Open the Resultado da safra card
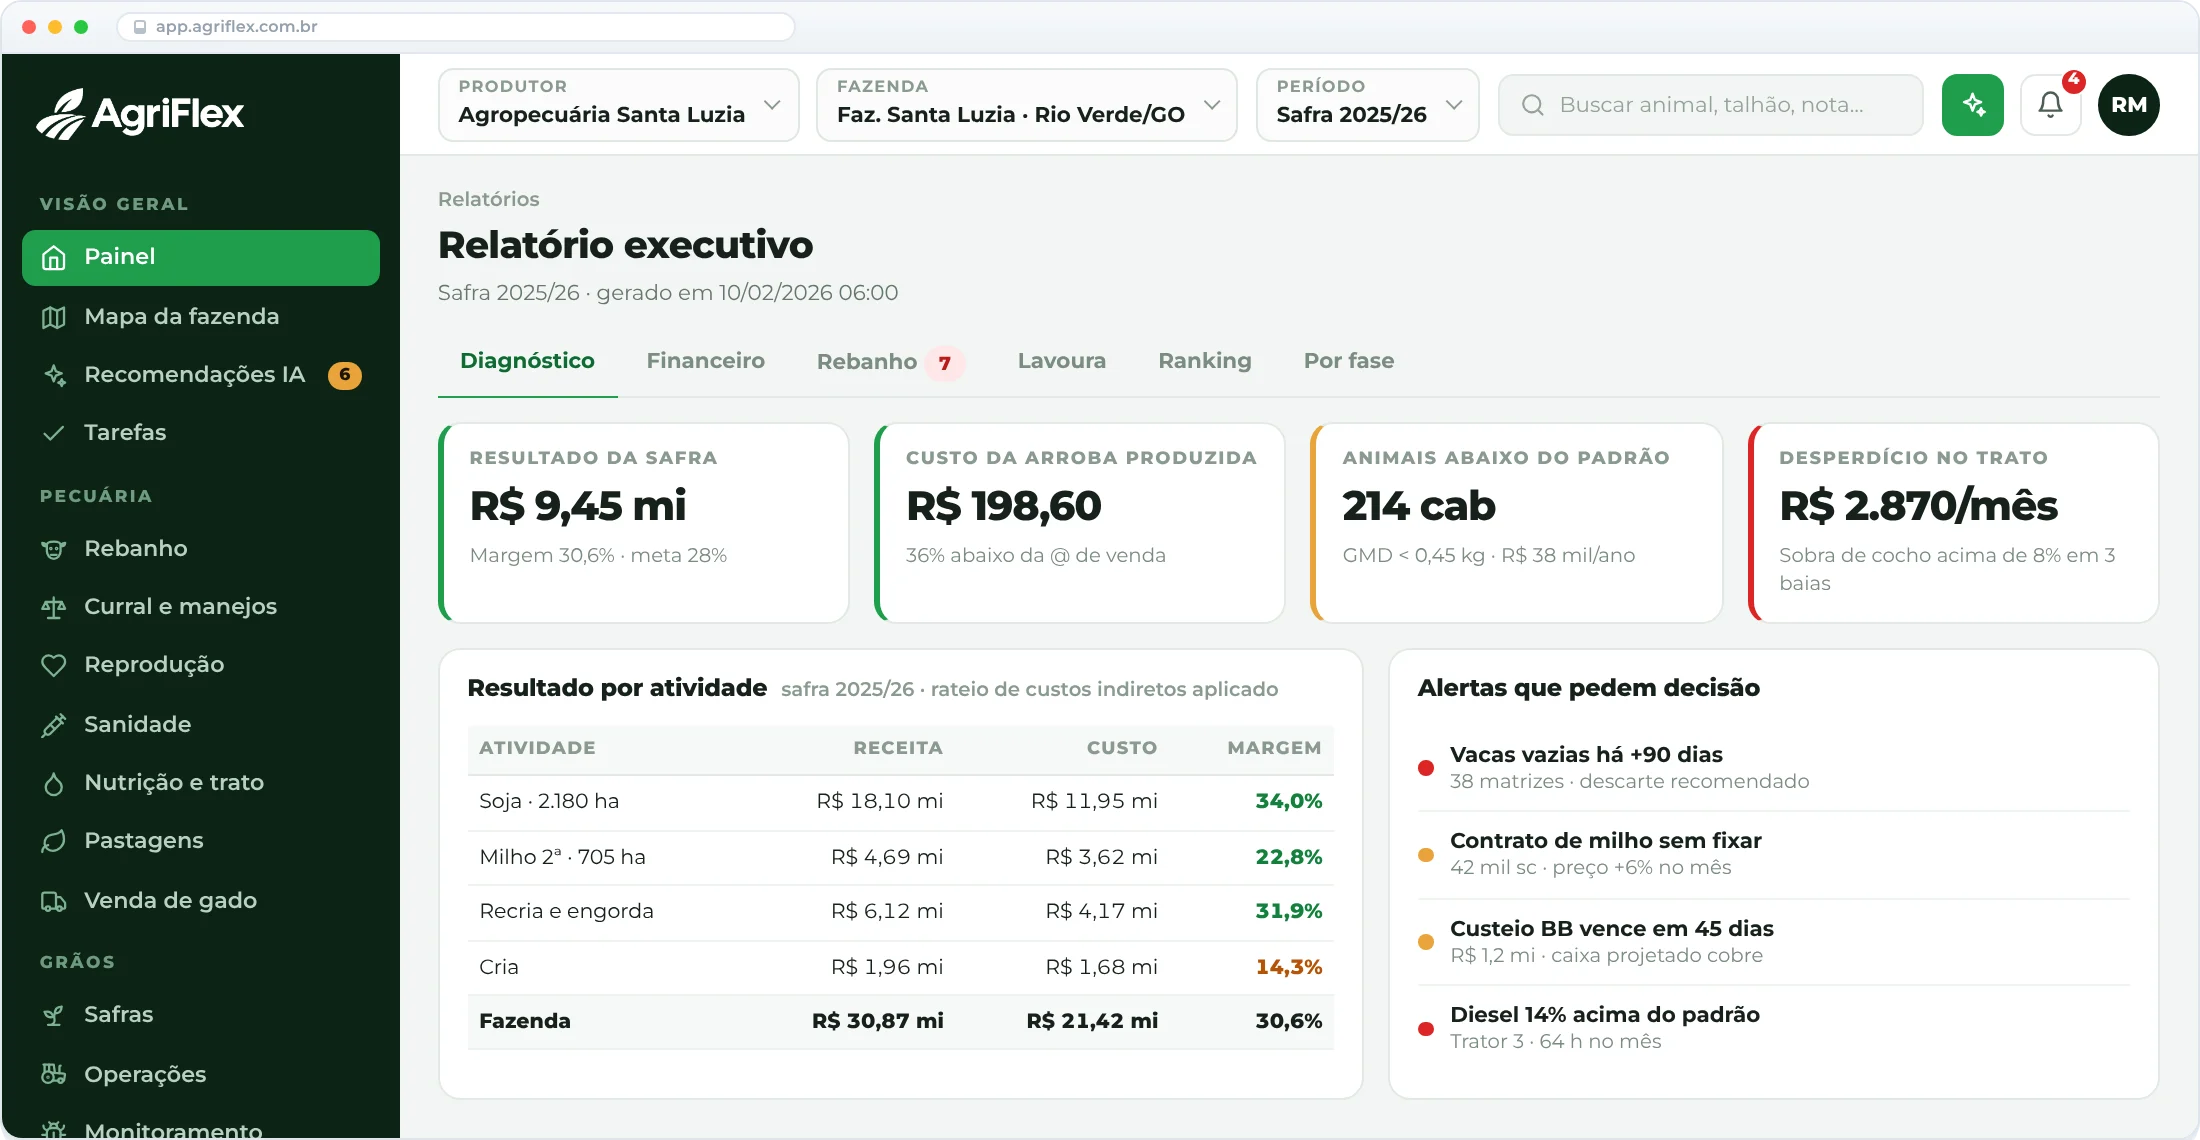The image size is (2200, 1140). 643,523
